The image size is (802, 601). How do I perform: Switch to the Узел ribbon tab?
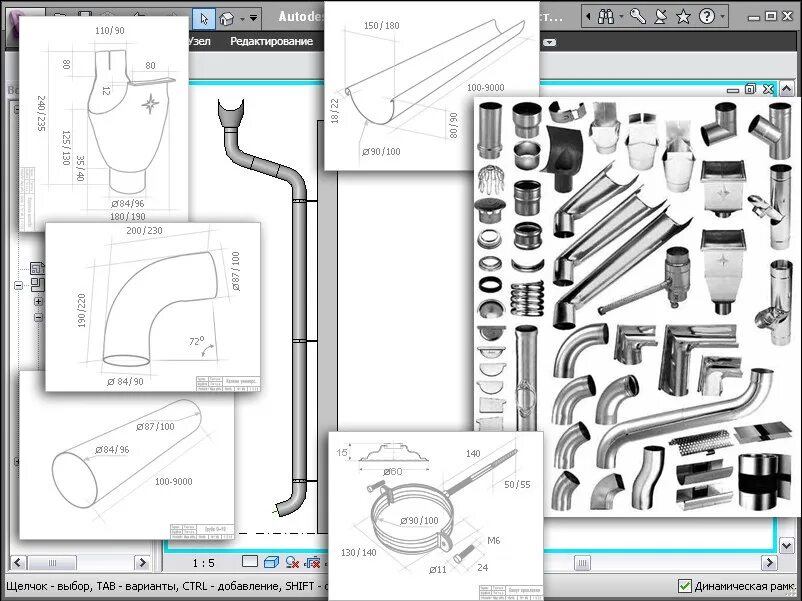[x=200, y=41]
